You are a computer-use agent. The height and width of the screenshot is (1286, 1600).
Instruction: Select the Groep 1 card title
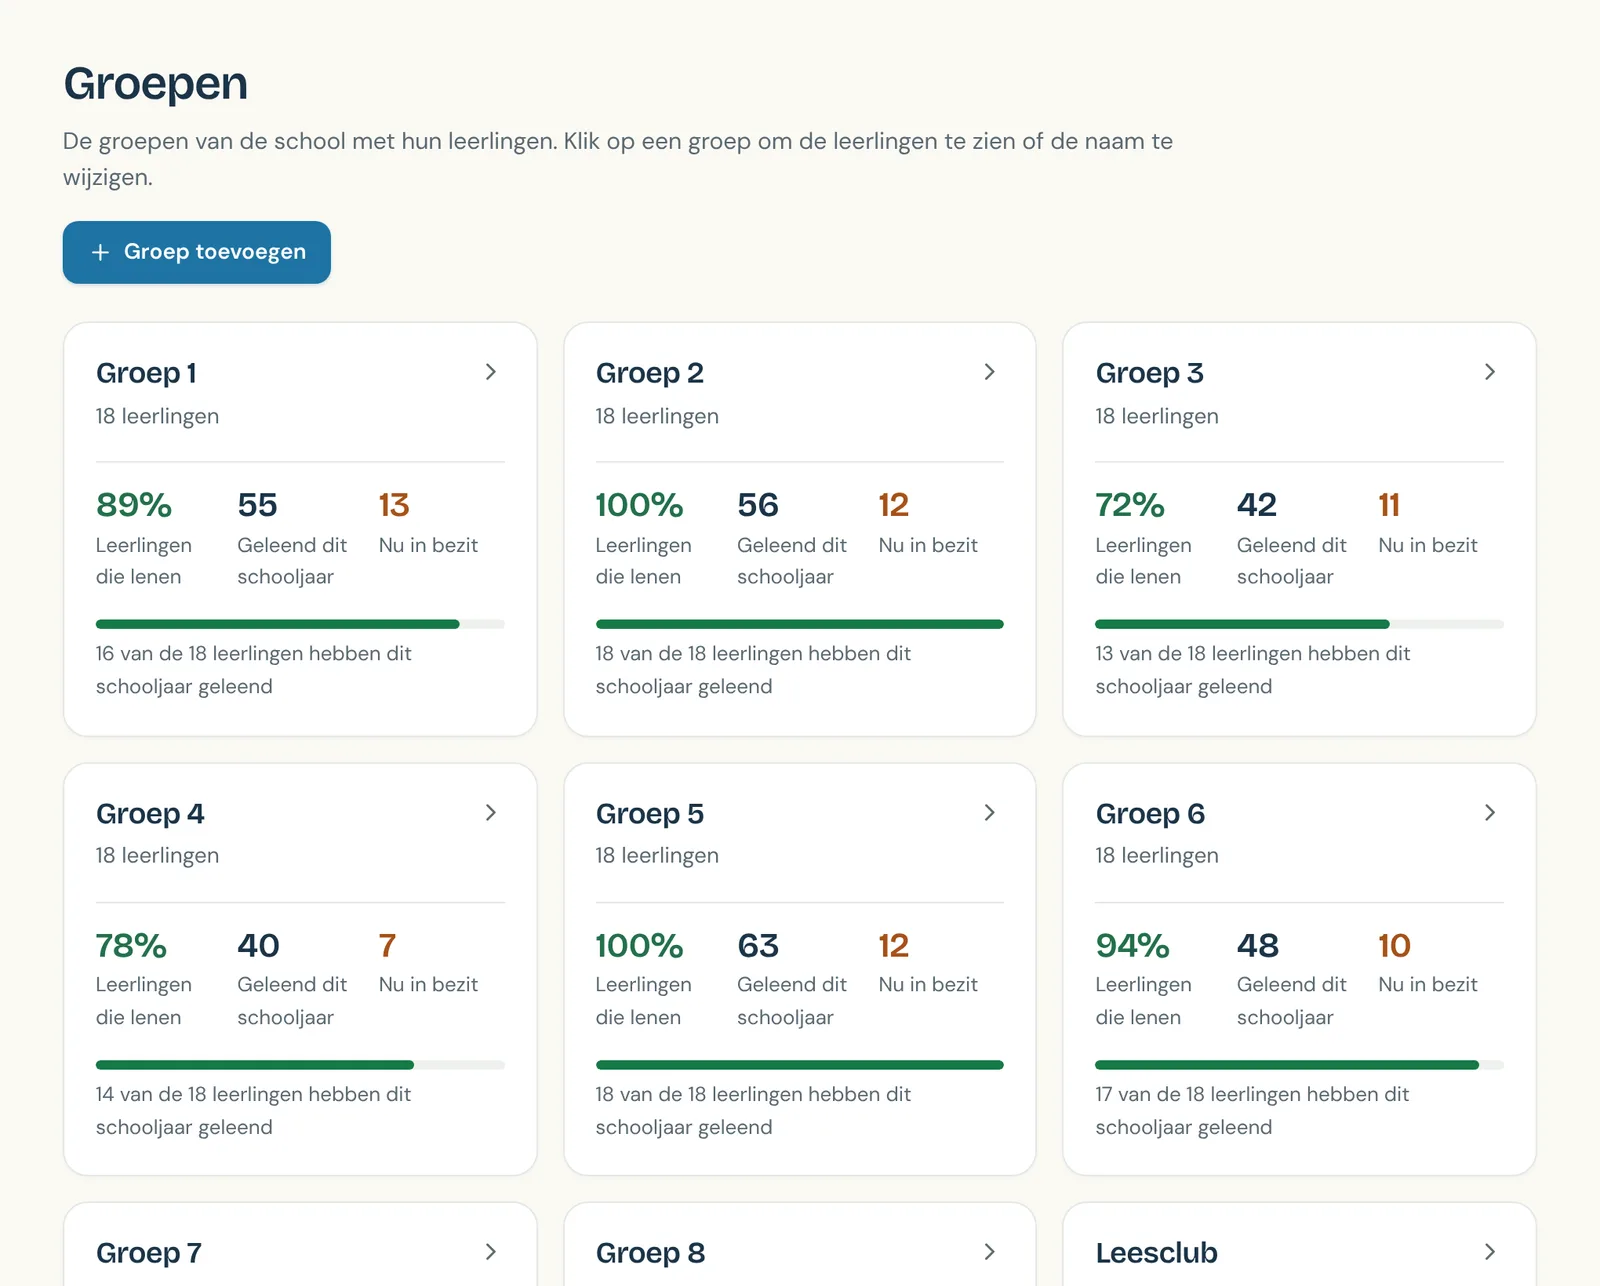pyautogui.click(x=146, y=373)
